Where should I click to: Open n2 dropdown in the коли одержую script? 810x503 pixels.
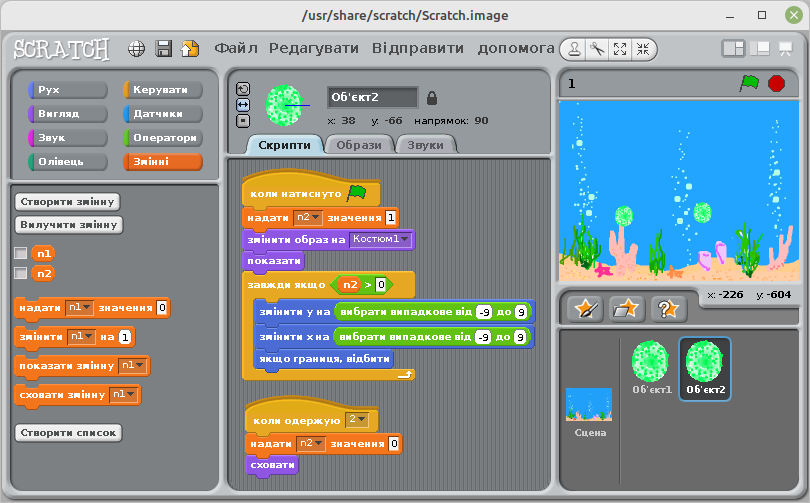click(311, 443)
